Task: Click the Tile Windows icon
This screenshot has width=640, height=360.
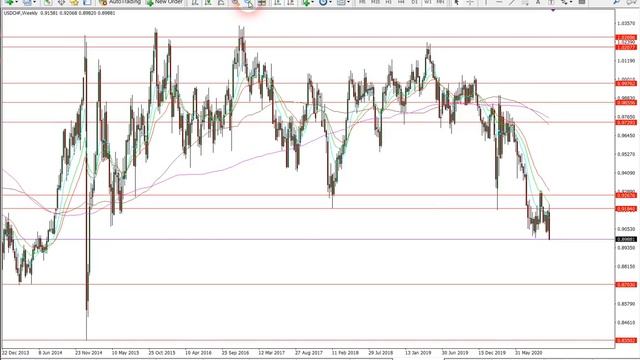Action: click(x=262, y=2)
